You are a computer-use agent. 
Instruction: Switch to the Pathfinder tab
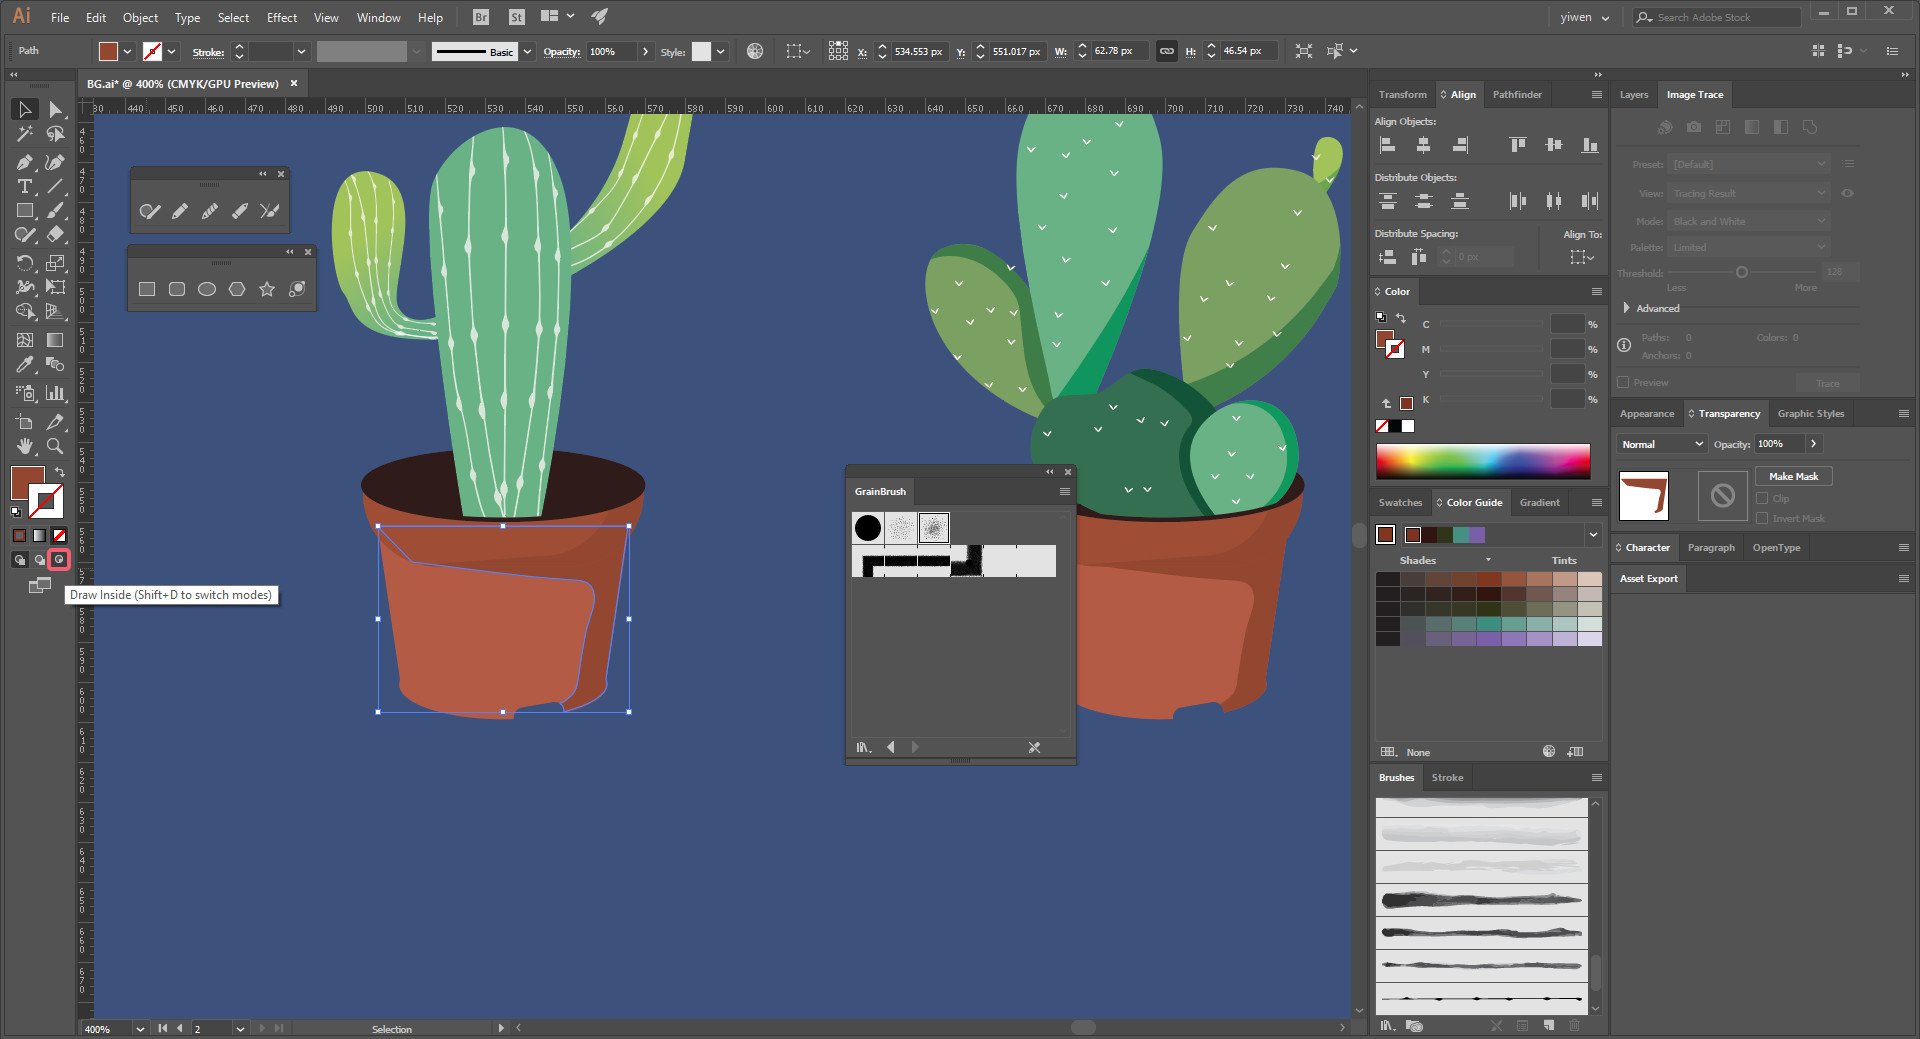1517,95
